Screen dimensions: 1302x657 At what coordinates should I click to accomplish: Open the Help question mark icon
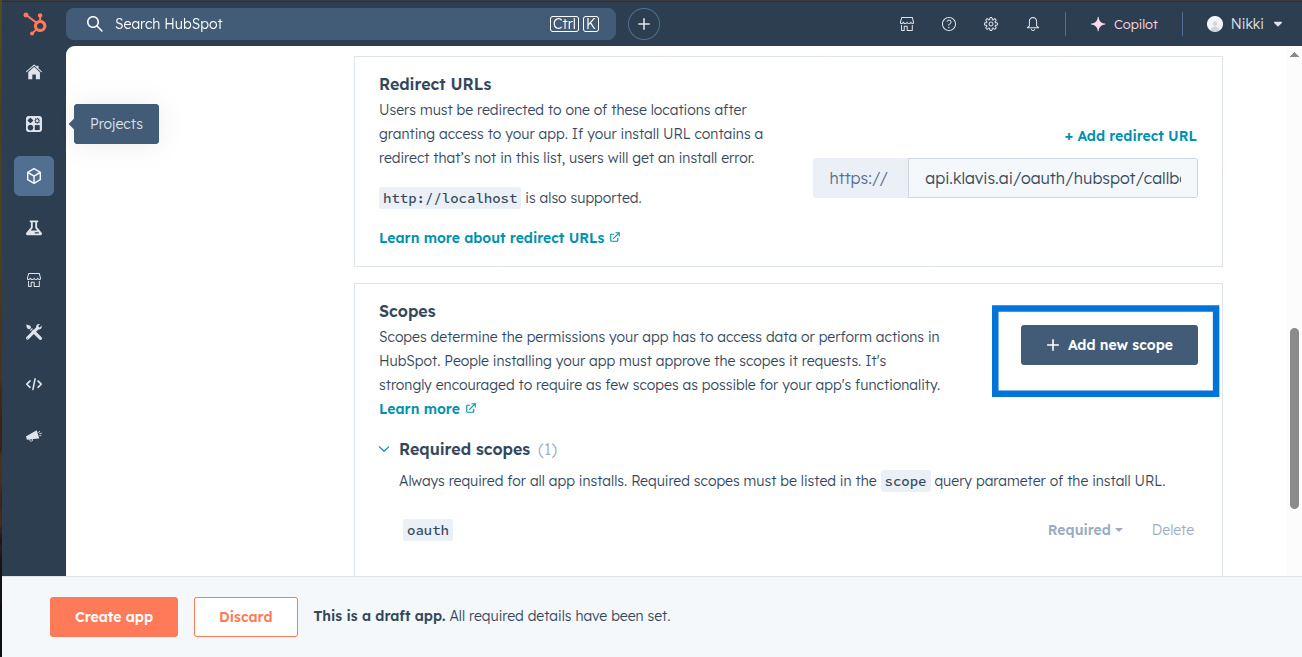coord(949,24)
